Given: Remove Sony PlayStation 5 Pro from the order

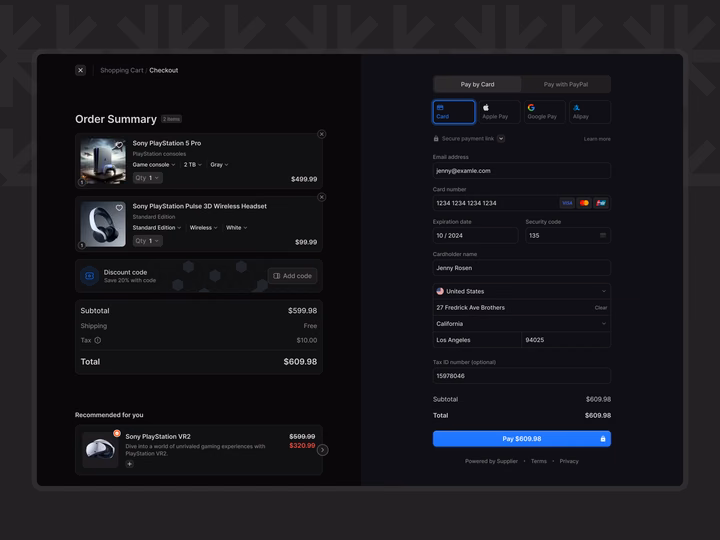Looking at the screenshot, I should tap(321, 134).
